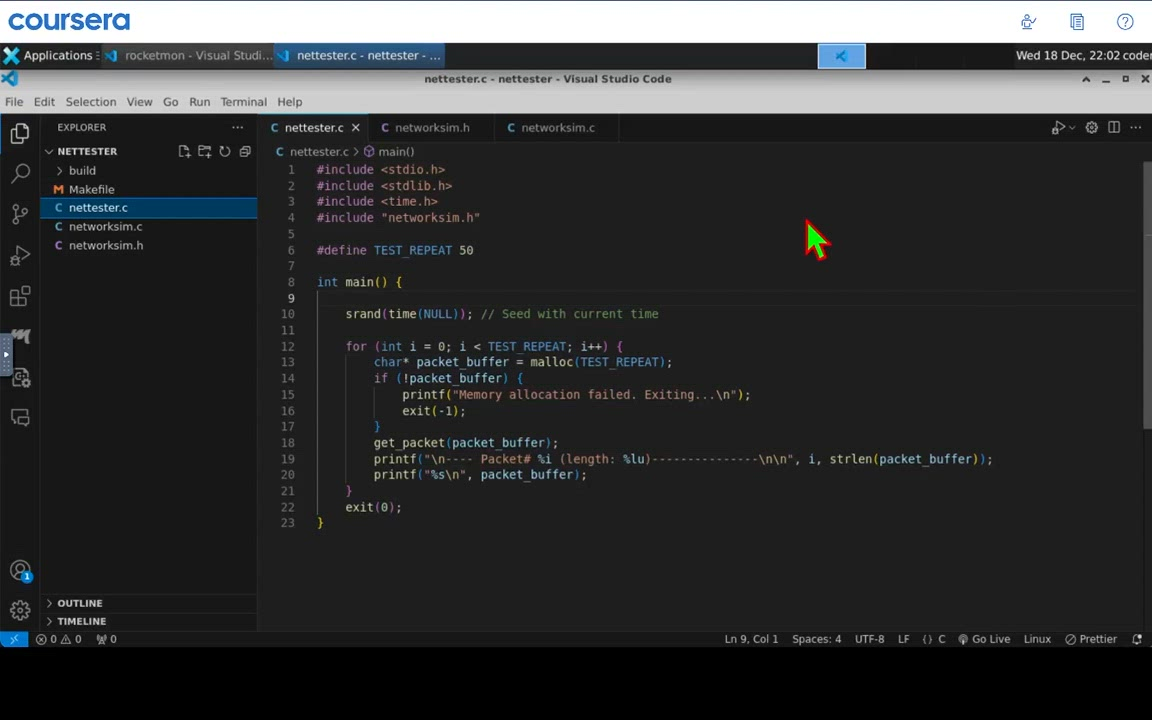Click the Coursera help question mark icon

(x=1125, y=21)
